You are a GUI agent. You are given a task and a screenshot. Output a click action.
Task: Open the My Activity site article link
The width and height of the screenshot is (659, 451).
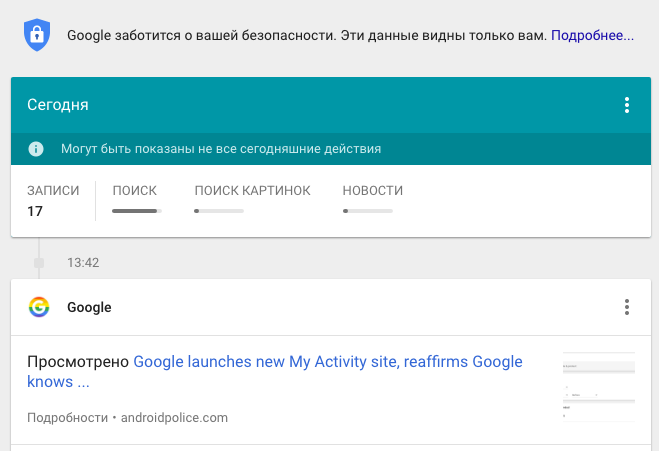pos(275,372)
